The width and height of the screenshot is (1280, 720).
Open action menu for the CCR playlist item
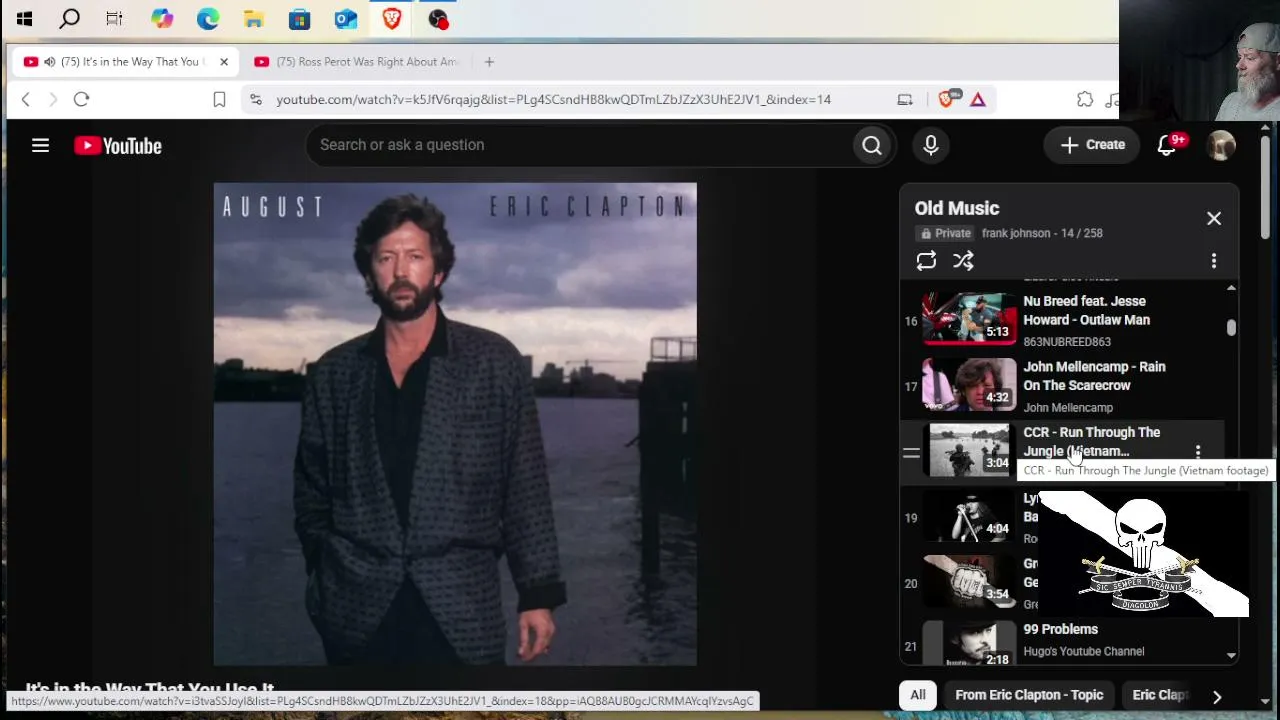pyautogui.click(x=1198, y=453)
